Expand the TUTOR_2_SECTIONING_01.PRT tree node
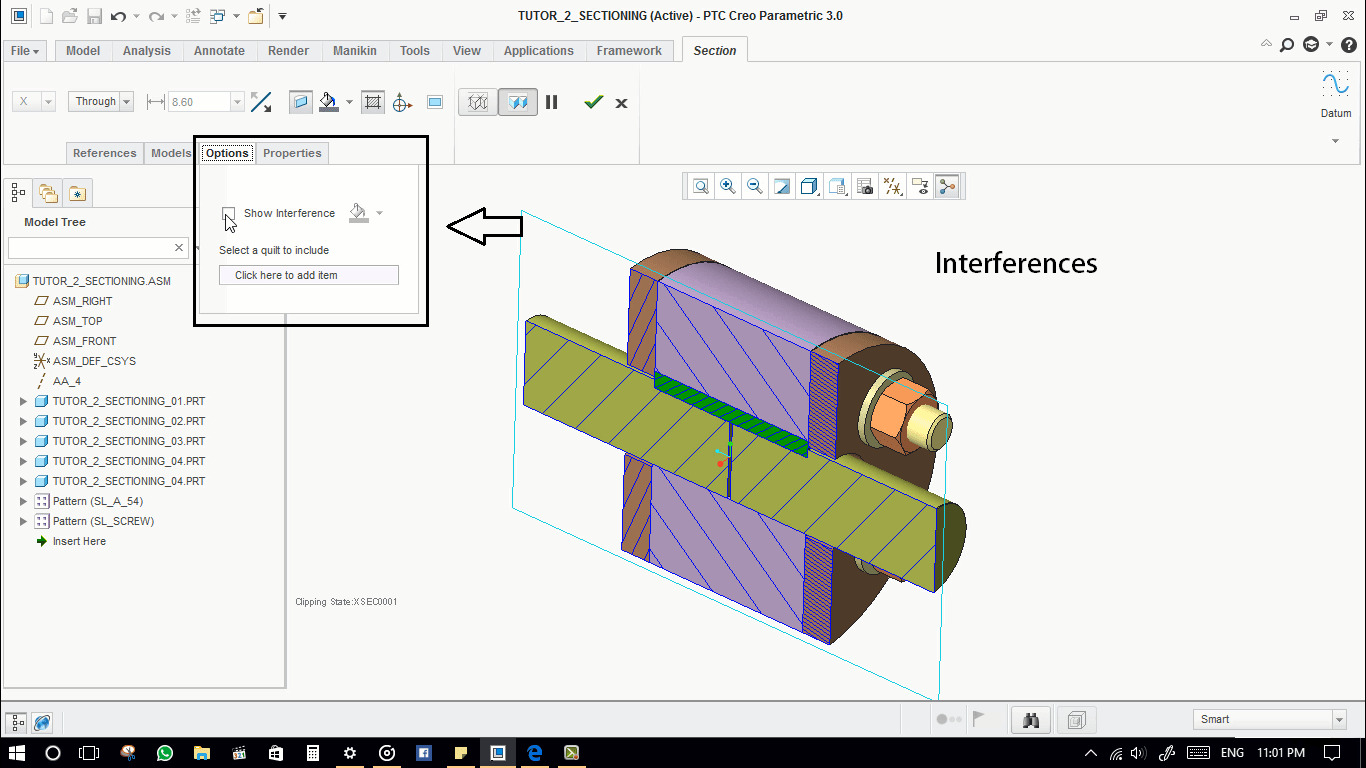Image resolution: width=1366 pixels, height=768 pixels. [x=24, y=401]
